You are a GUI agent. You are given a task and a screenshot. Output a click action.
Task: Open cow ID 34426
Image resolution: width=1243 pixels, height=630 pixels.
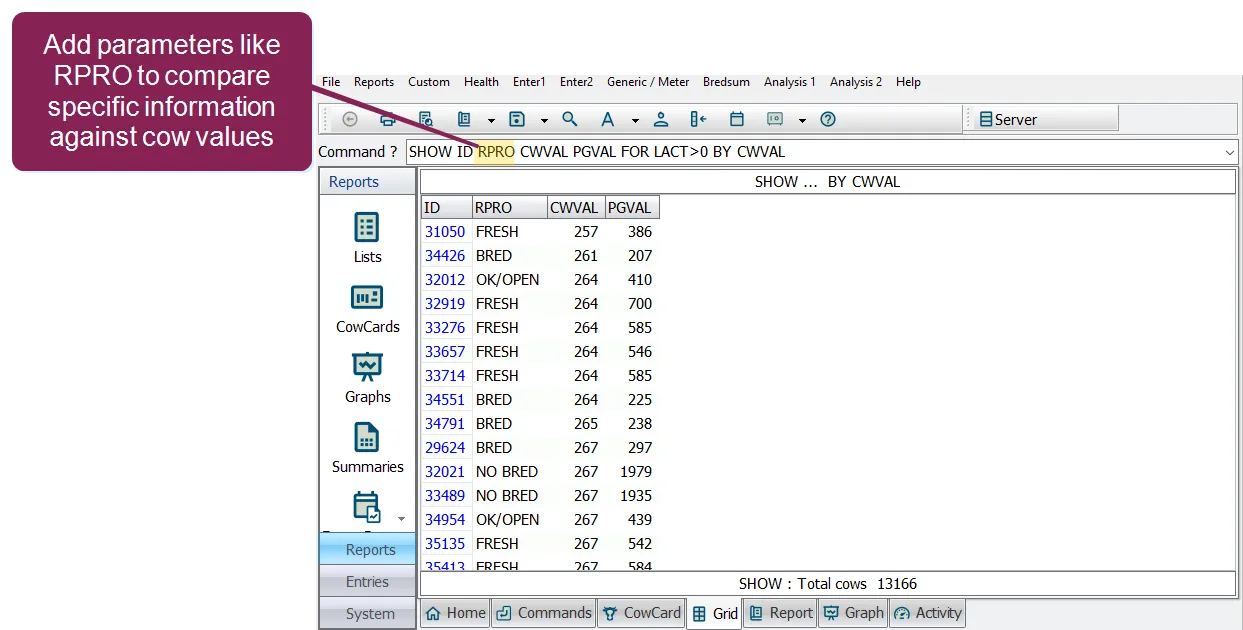445,255
